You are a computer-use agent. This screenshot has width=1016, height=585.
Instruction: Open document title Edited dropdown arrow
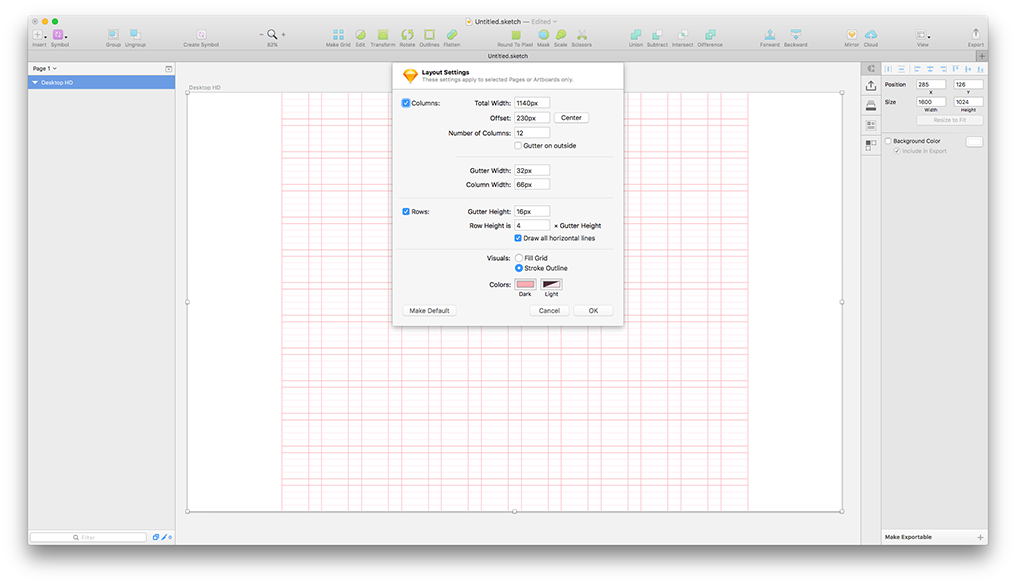555,21
